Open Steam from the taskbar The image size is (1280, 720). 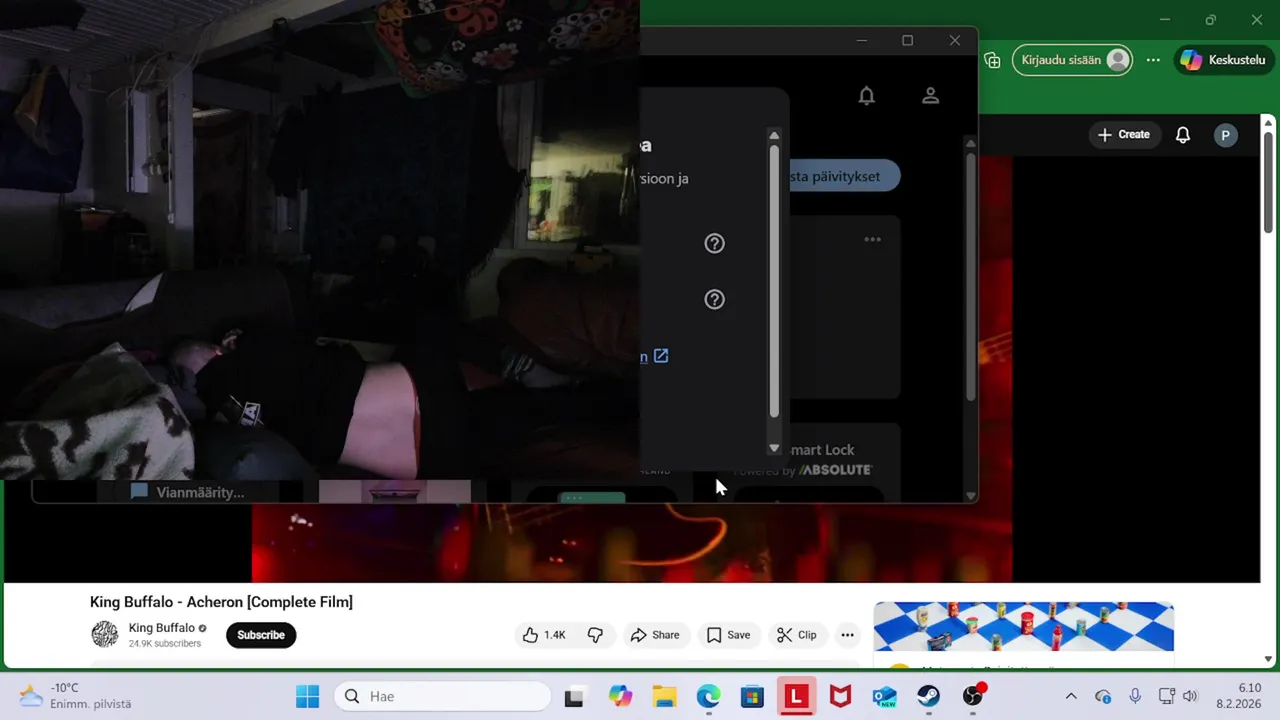pos(928,696)
